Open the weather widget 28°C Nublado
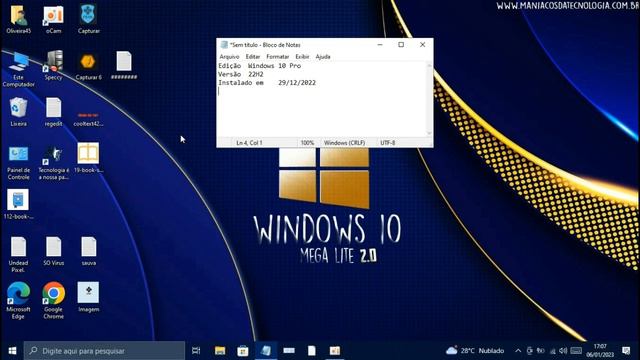The height and width of the screenshot is (360, 640). pos(475,351)
